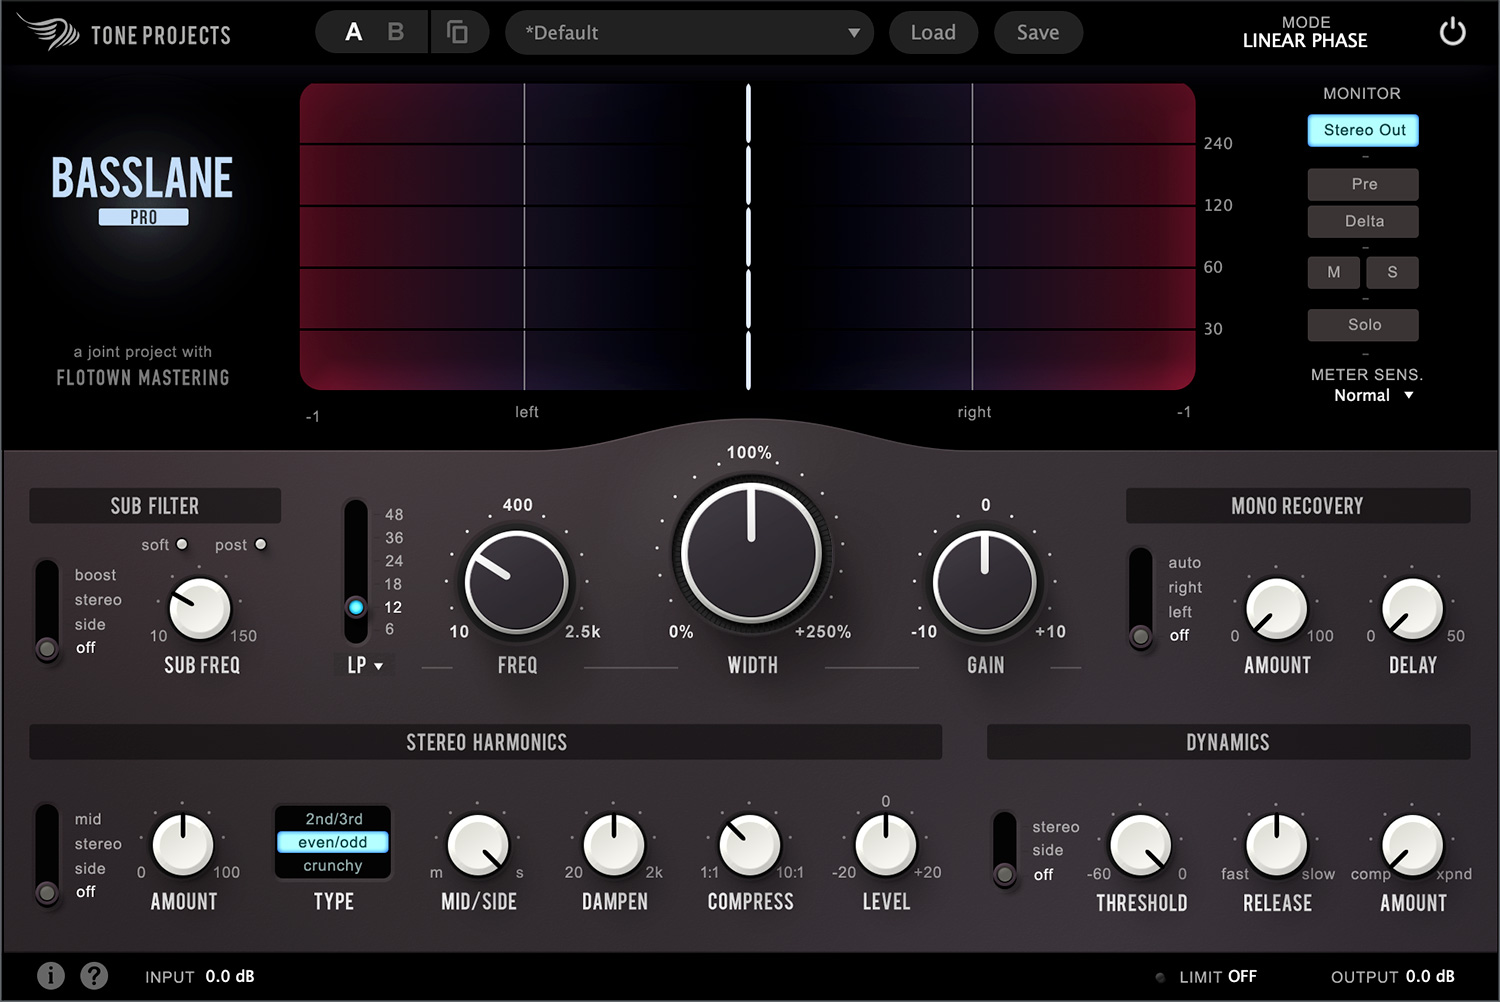Image resolution: width=1500 pixels, height=1002 pixels.
Task: Click the OUTPUT 0.0 dB value
Action: (1430, 976)
